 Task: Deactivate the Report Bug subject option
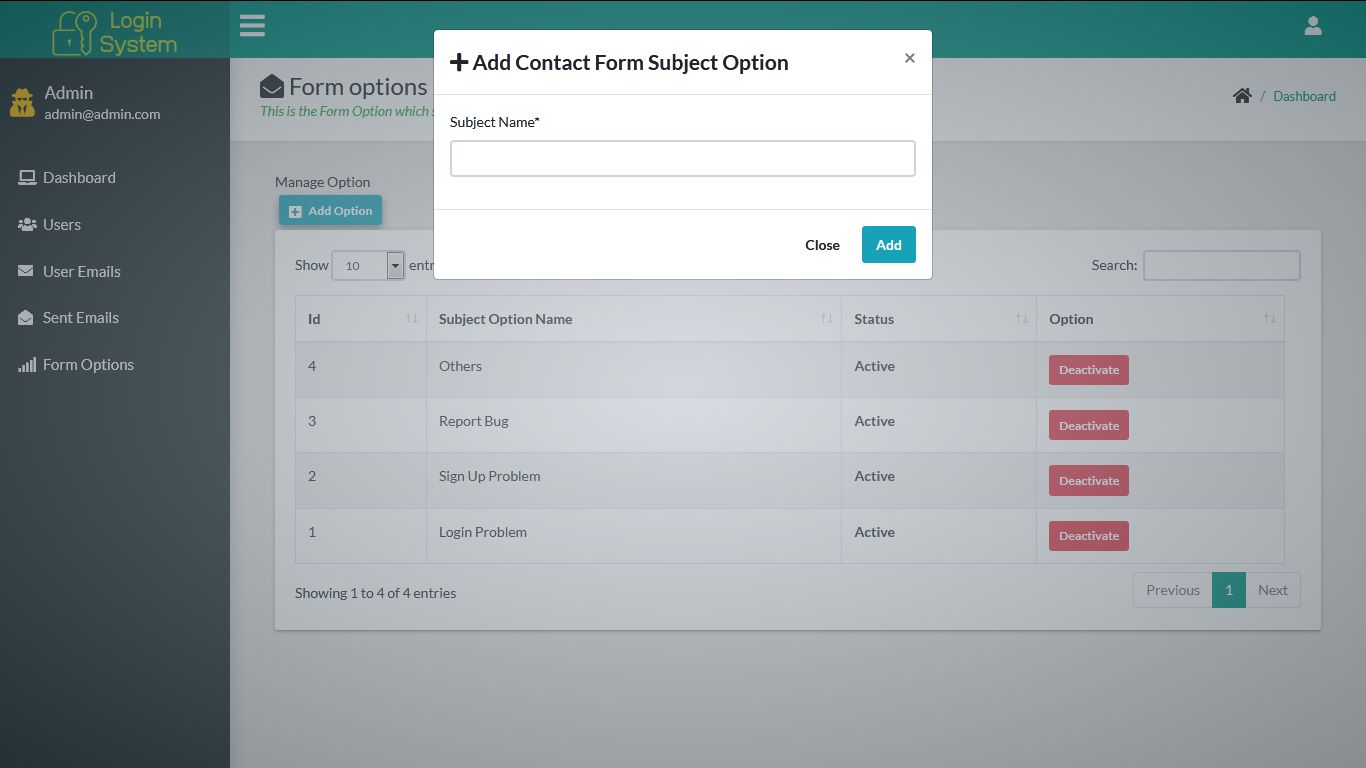pyautogui.click(x=1088, y=424)
